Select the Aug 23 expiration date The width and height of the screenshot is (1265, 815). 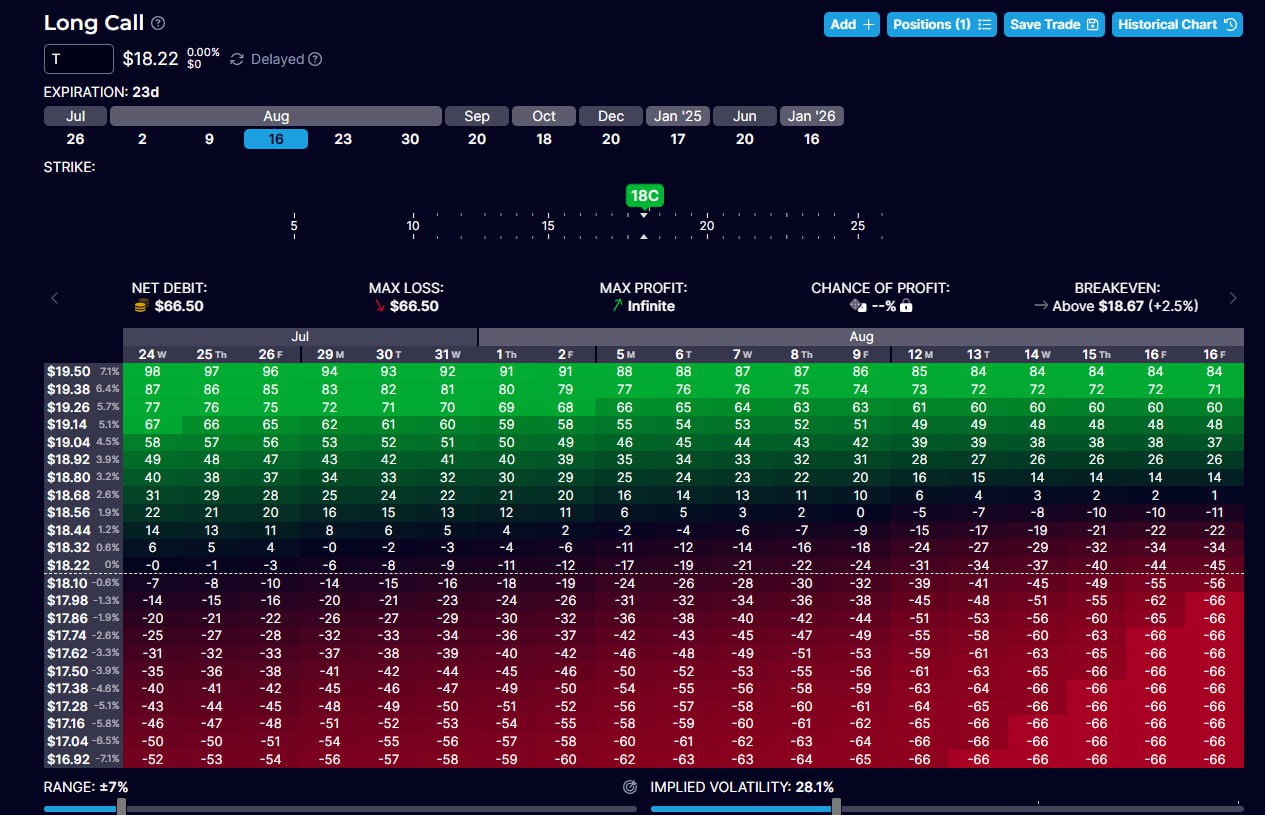coord(343,139)
